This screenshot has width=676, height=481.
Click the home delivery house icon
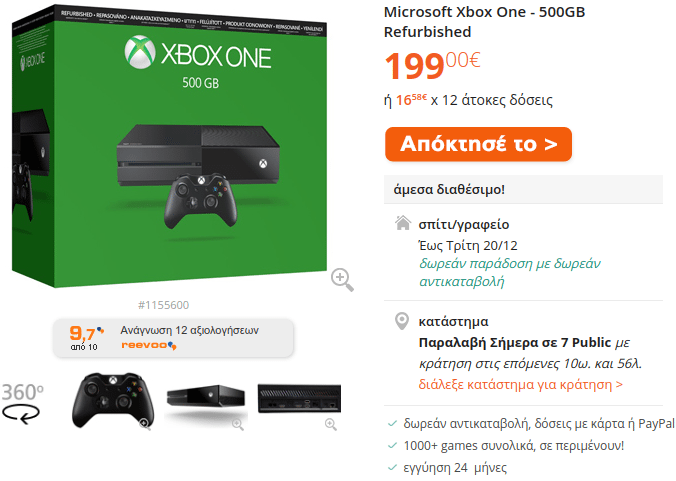pyautogui.click(x=403, y=223)
